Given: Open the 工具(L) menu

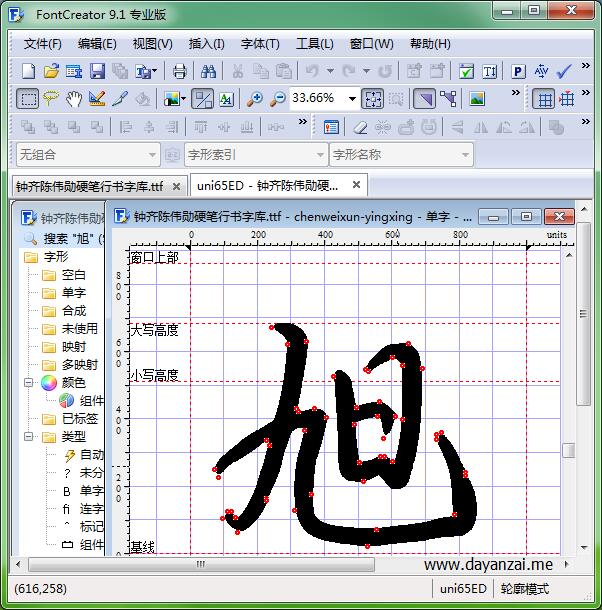Looking at the screenshot, I should coord(314,44).
